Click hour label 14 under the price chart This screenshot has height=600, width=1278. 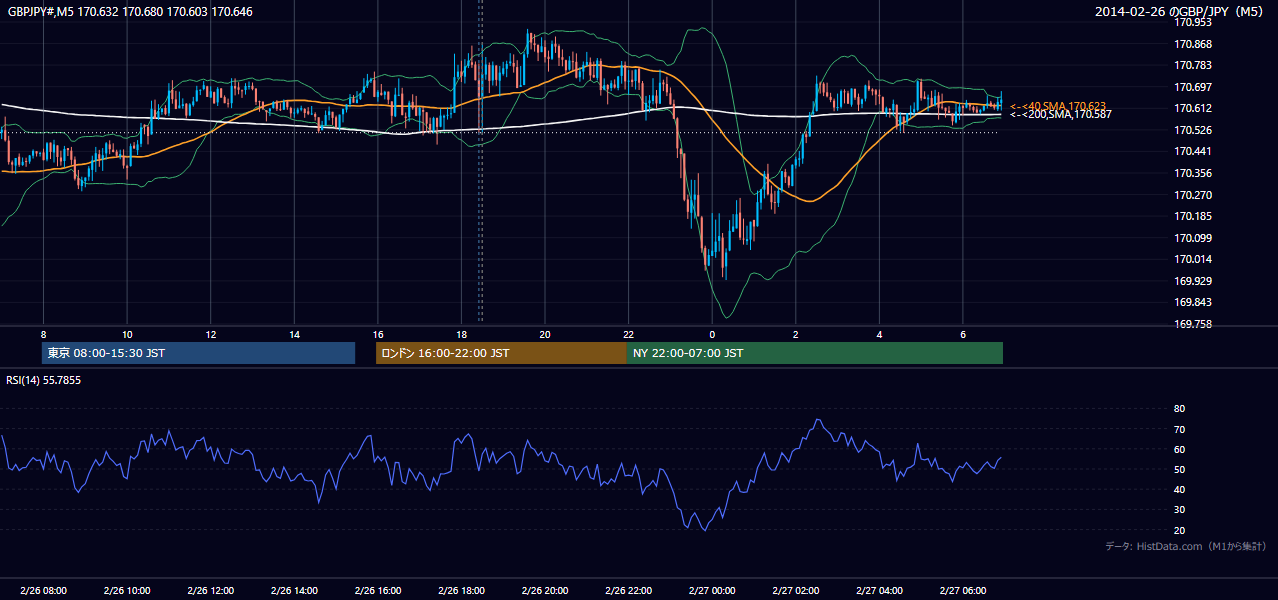coord(294,334)
